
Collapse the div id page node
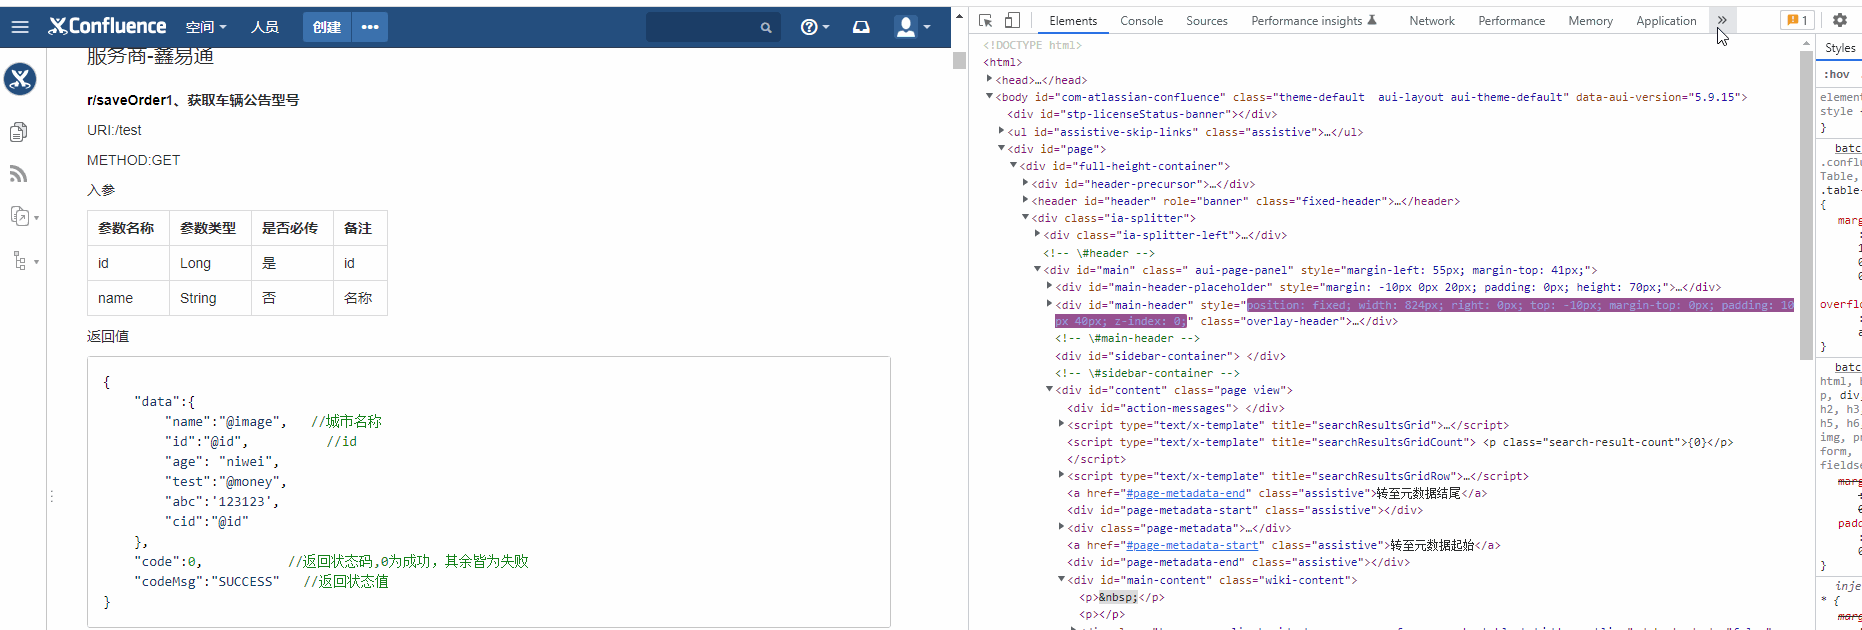[1001, 149]
